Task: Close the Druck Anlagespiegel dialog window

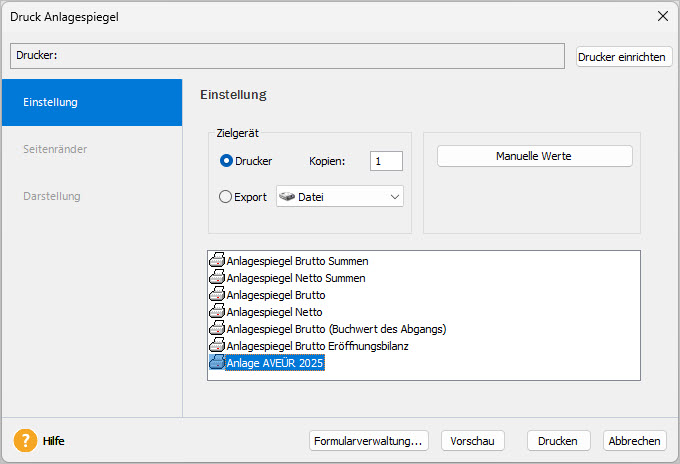Action: (661, 16)
